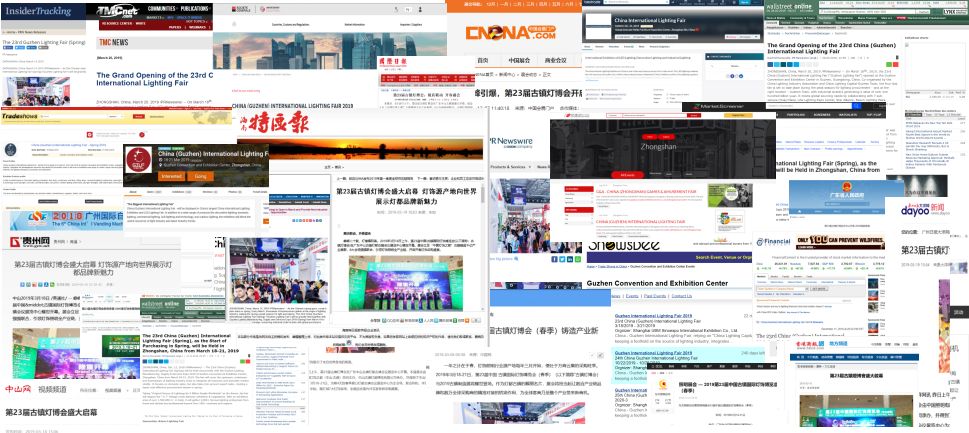Click the orange Going button
The width and height of the screenshot is (969, 433).
[x=200, y=176]
